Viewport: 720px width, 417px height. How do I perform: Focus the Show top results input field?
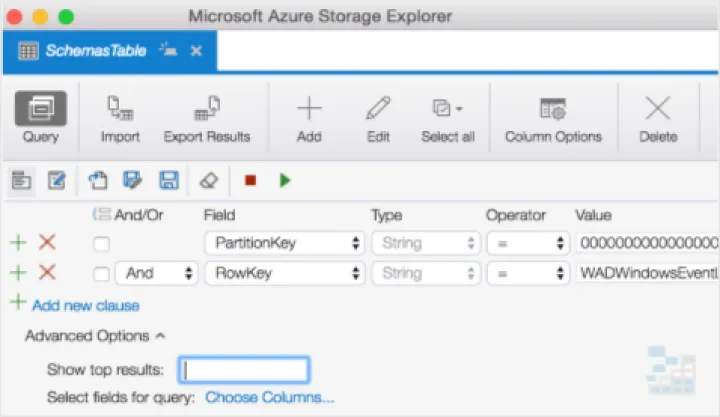coord(244,370)
